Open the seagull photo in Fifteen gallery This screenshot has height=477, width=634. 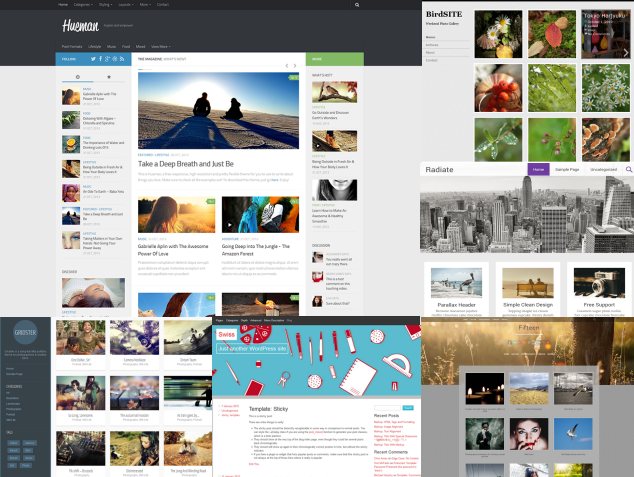[573, 434]
